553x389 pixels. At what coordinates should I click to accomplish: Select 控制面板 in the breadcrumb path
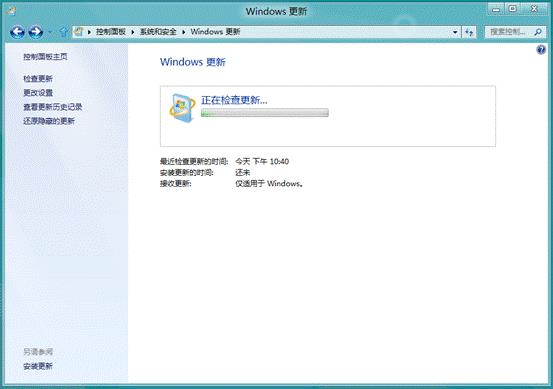(x=111, y=32)
